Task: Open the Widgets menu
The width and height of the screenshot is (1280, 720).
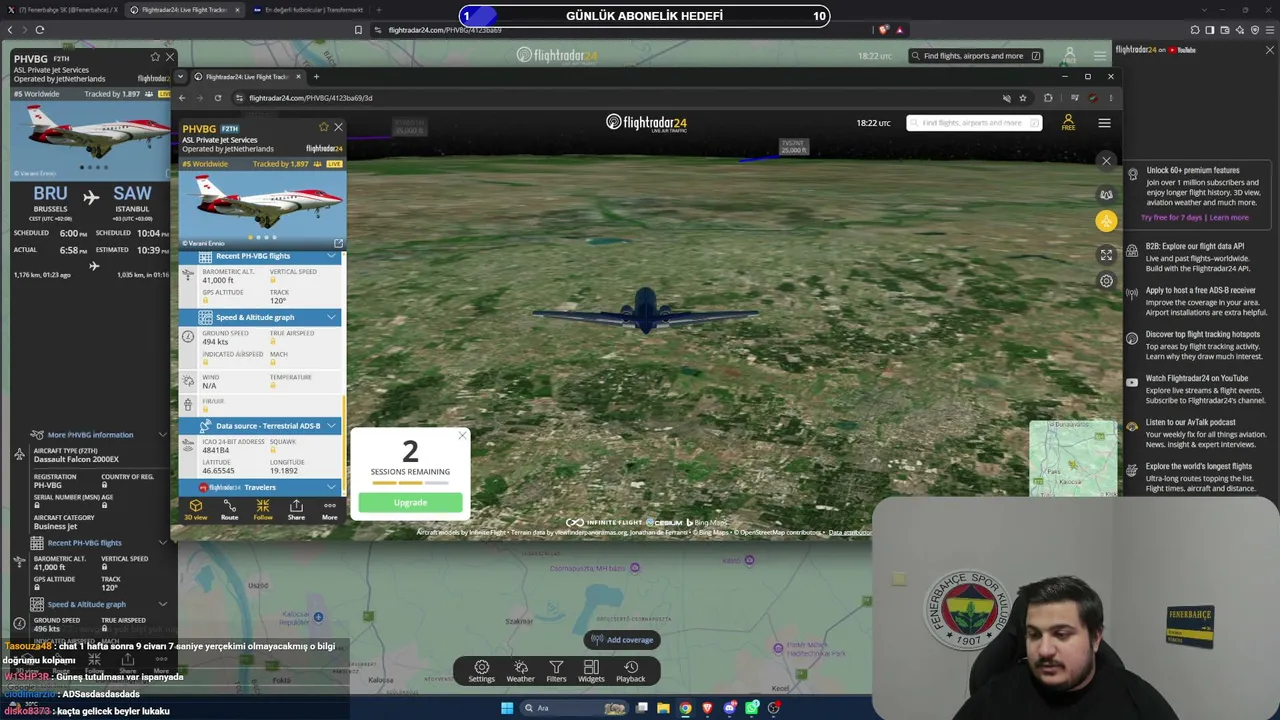Action: (x=591, y=671)
